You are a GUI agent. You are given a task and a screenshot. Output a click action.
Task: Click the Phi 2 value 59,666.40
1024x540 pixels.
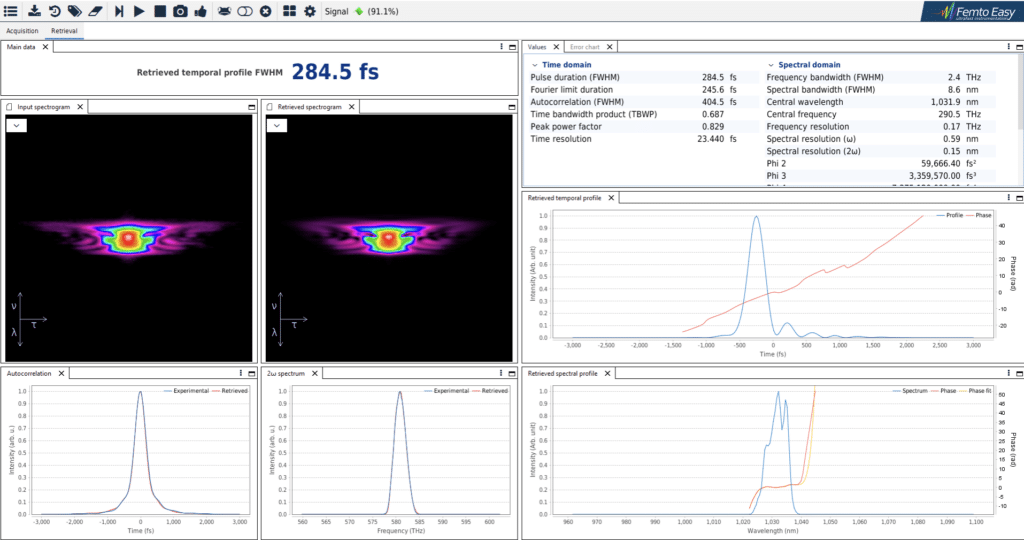(940, 163)
